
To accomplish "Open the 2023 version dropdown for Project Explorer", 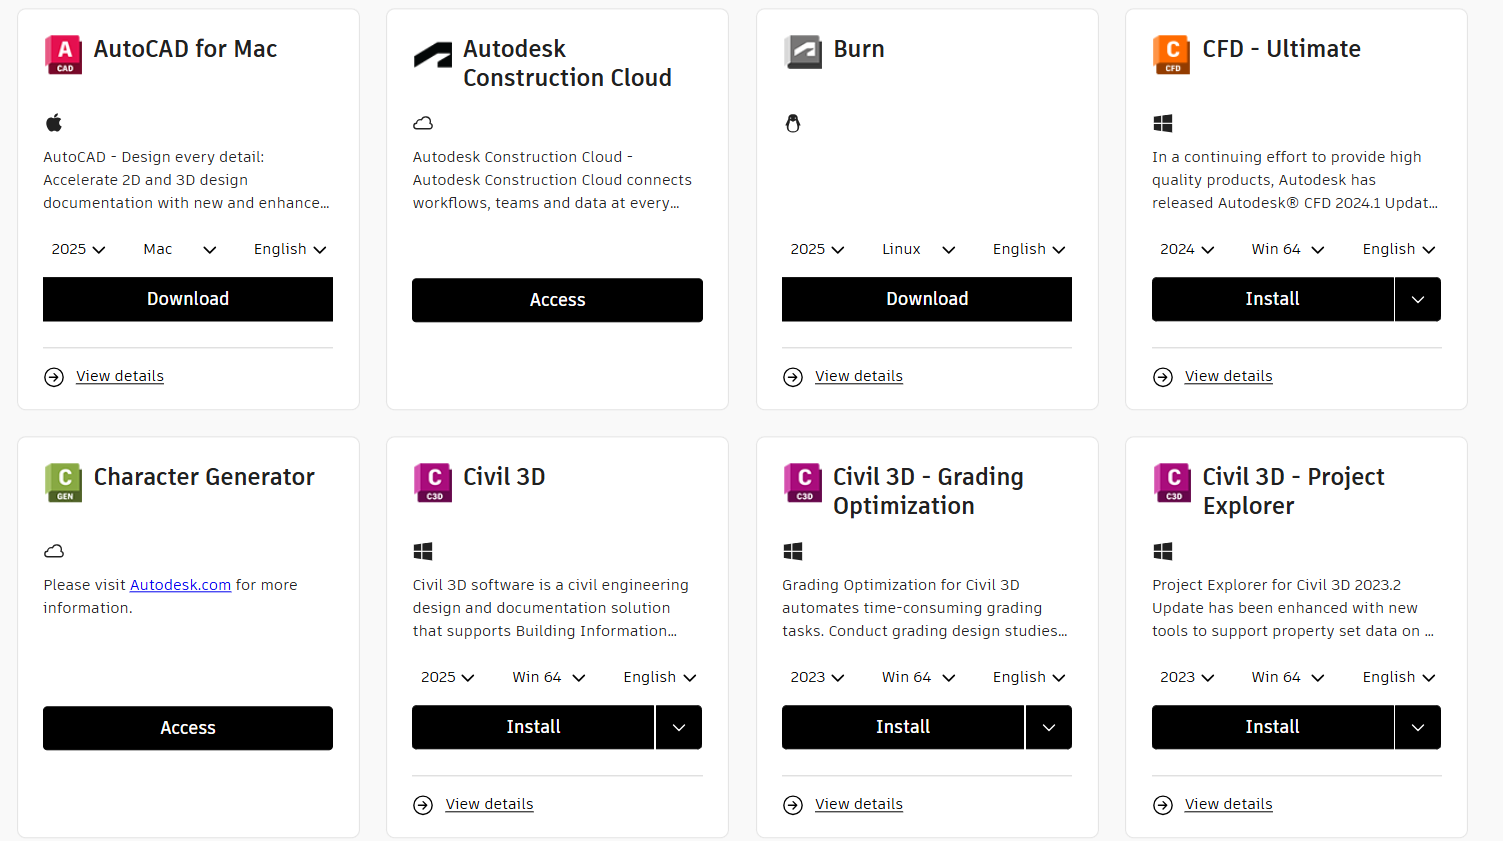I will coord(1187,677).
